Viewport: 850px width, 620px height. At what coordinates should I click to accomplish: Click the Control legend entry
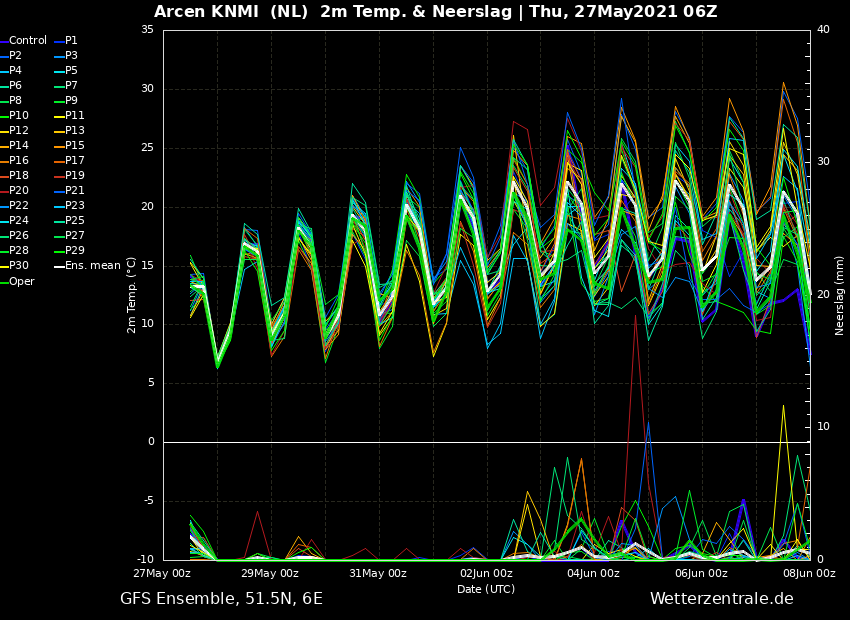pyautogui.click(x=23, y=41)
